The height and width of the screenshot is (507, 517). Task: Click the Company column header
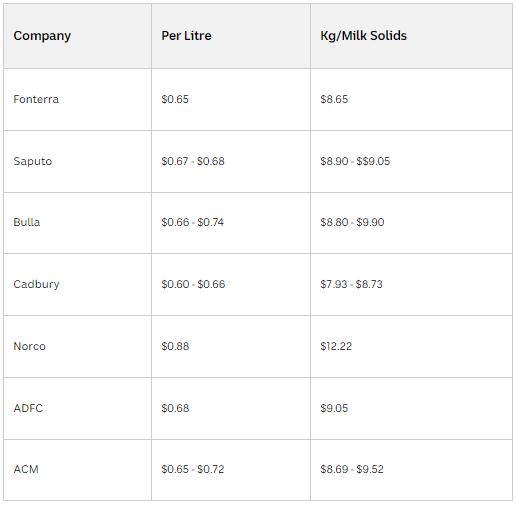click(x=77, y=36)
